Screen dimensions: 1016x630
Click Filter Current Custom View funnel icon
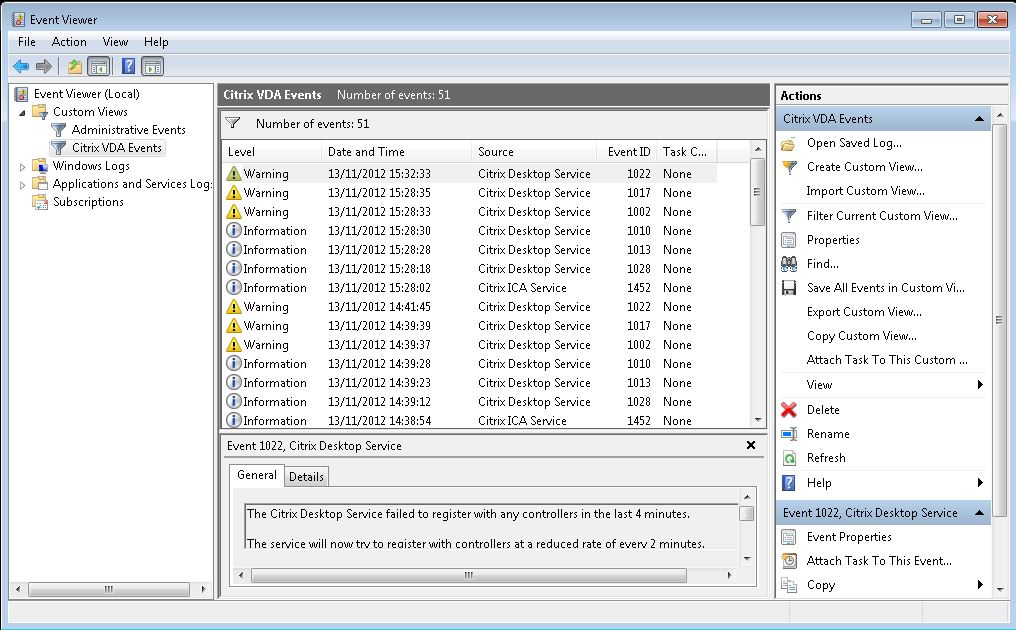(789, 216)
